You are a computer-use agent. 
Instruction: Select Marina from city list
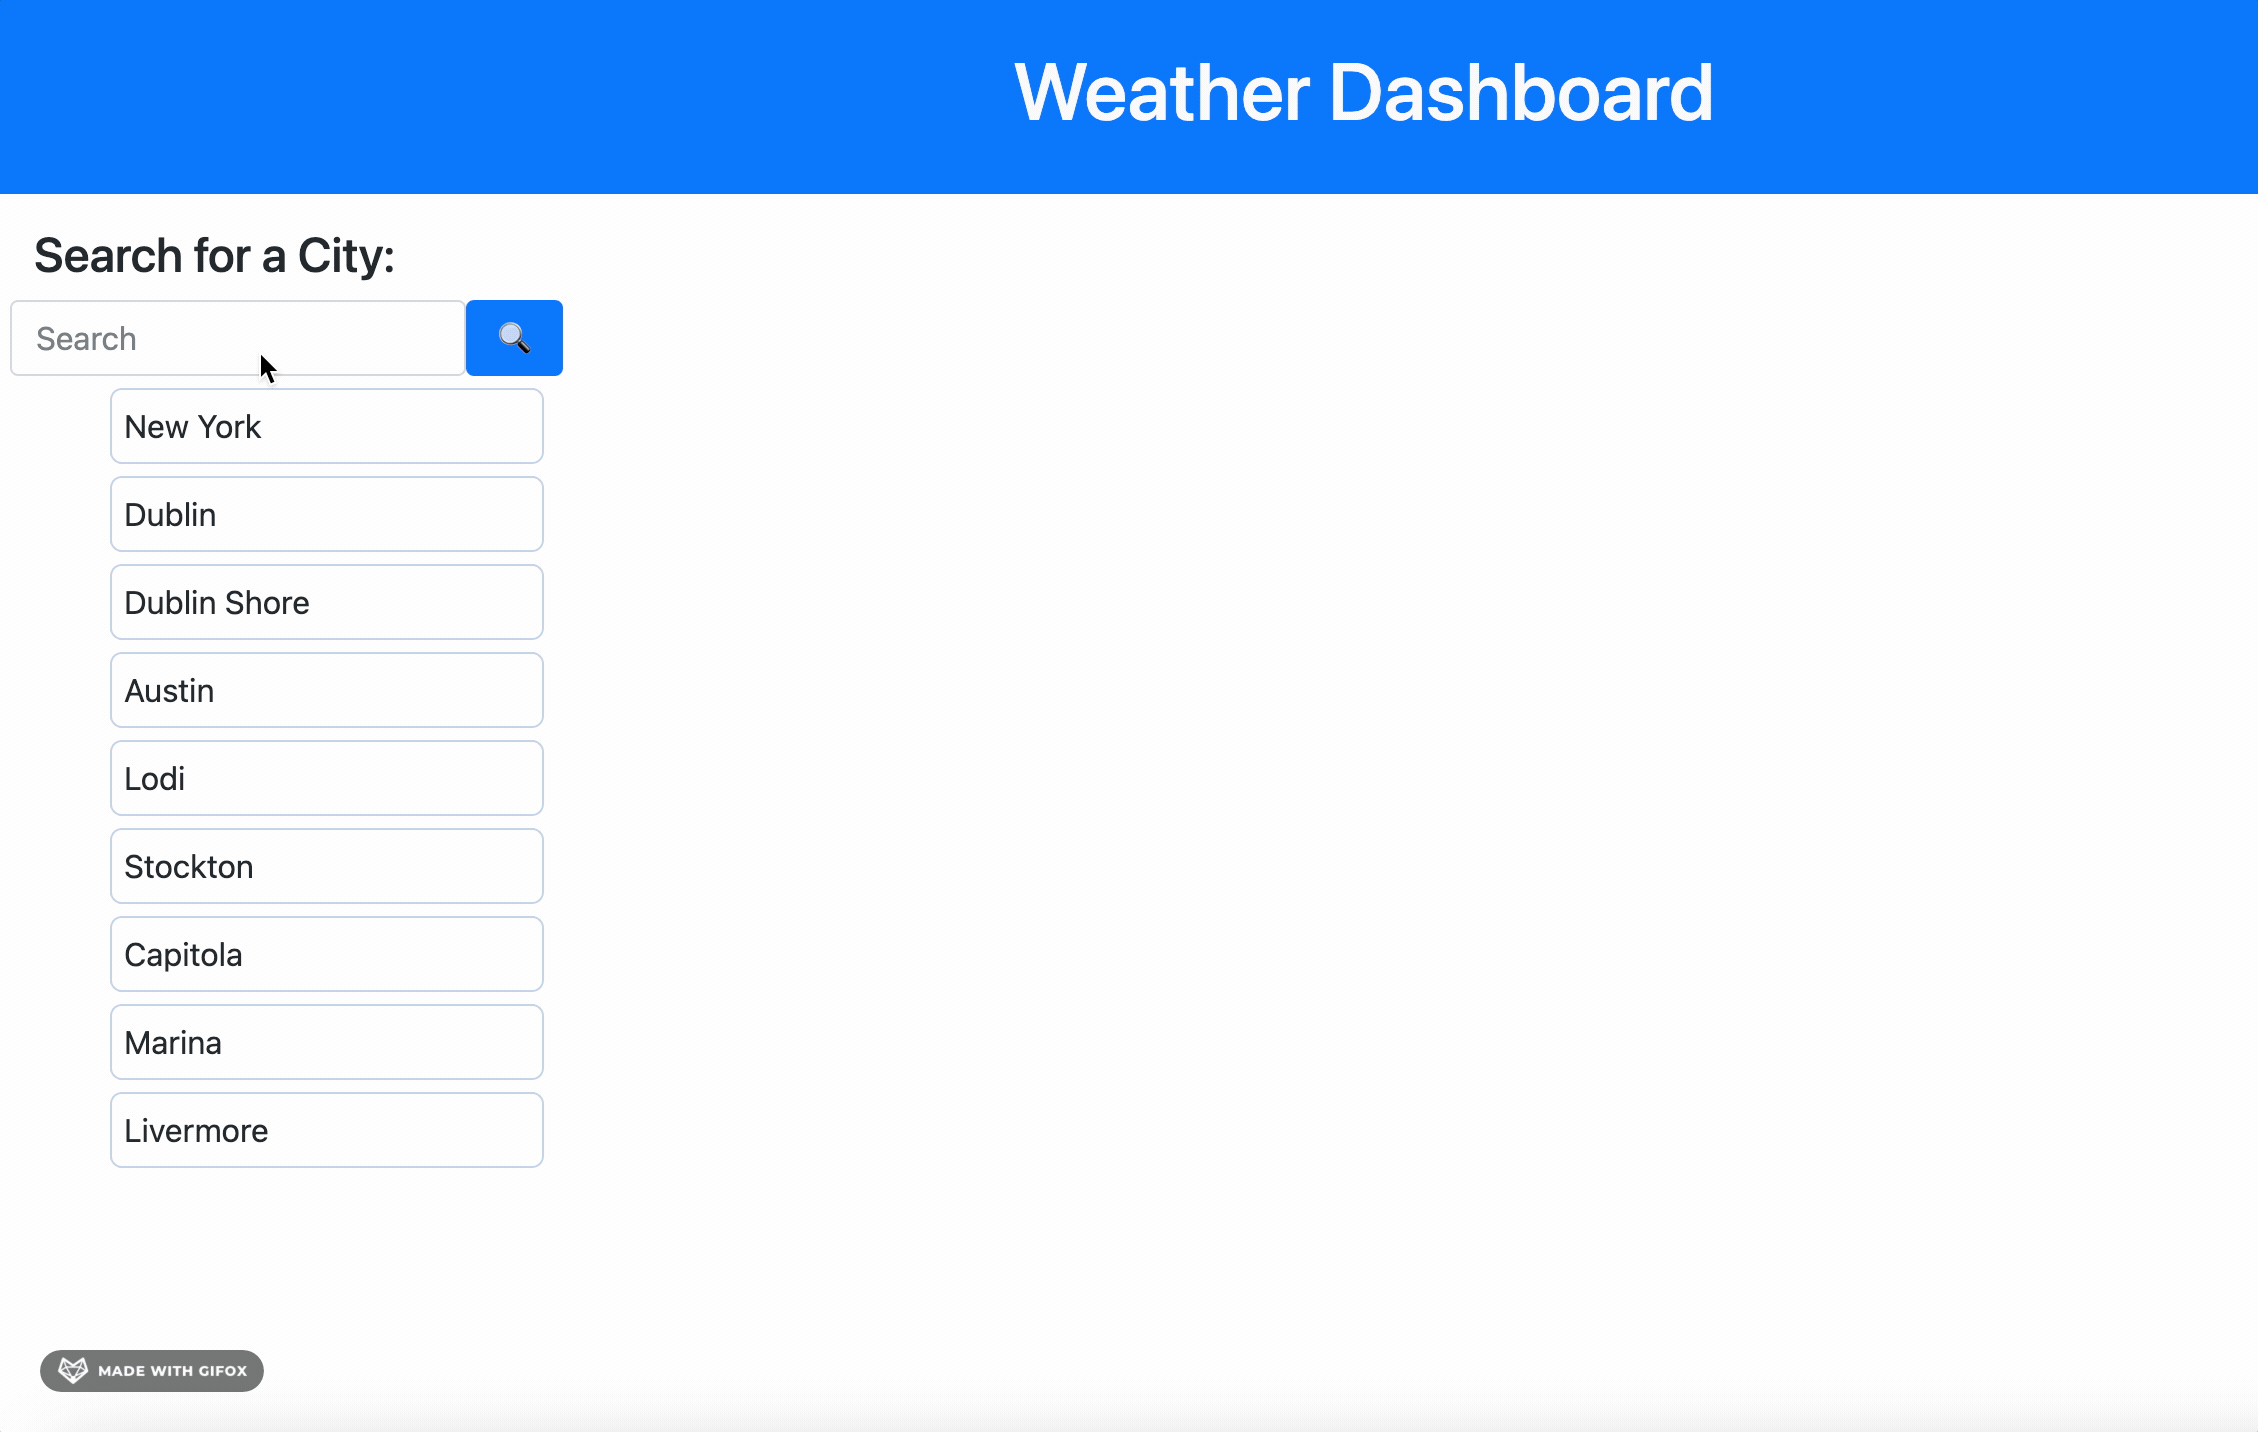pos(326,1042)
